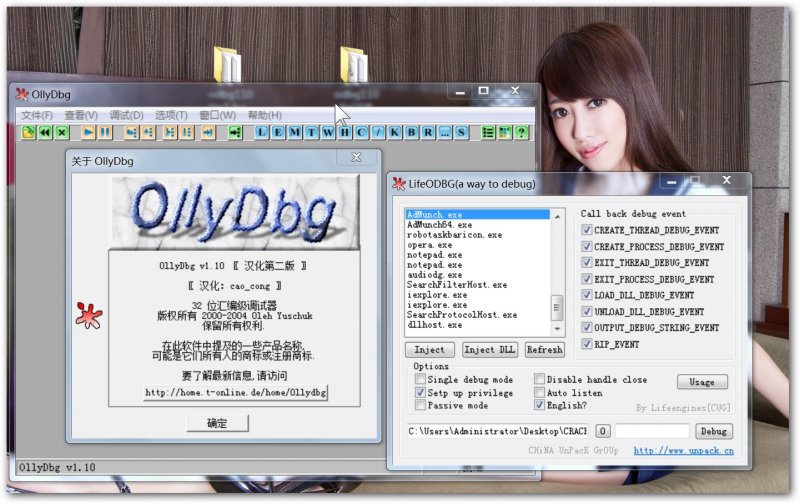Open the 文件(F) menu
Image resolution: width=800 pixels, height=504 pixels.
37,115
